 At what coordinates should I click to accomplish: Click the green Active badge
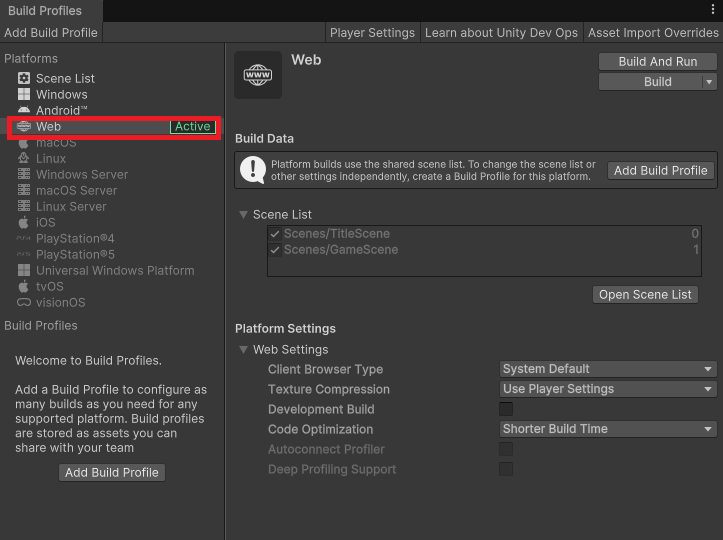pyautogui.click(x=193, y=126)
